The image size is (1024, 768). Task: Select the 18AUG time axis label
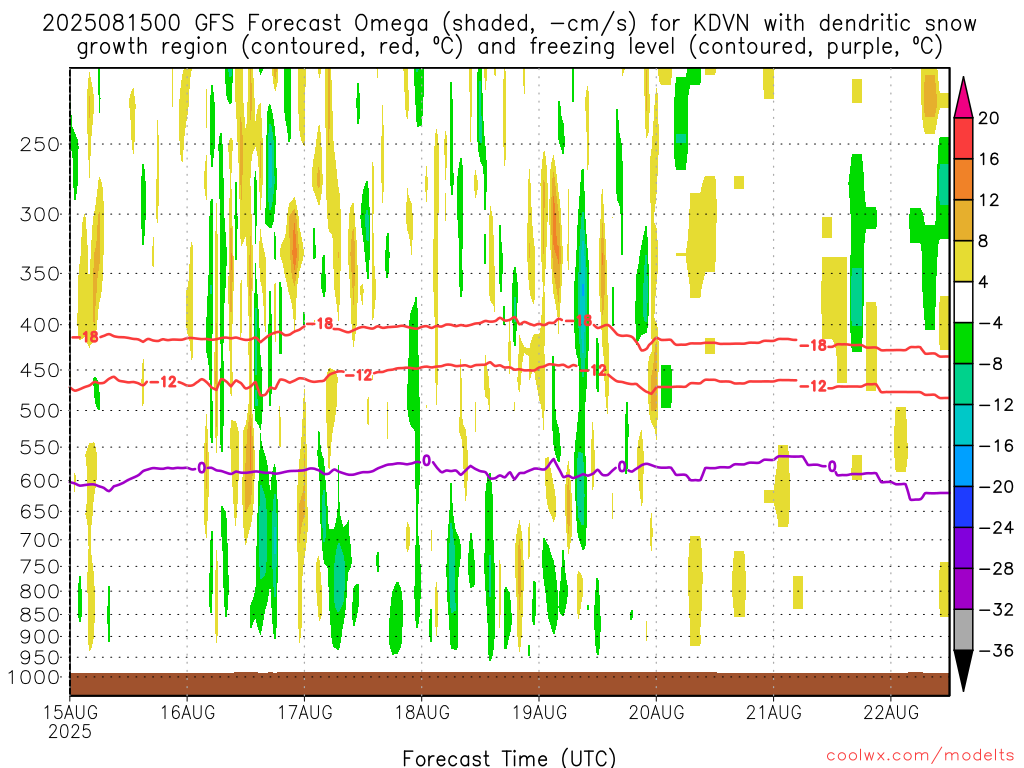[x=422, y=712]
